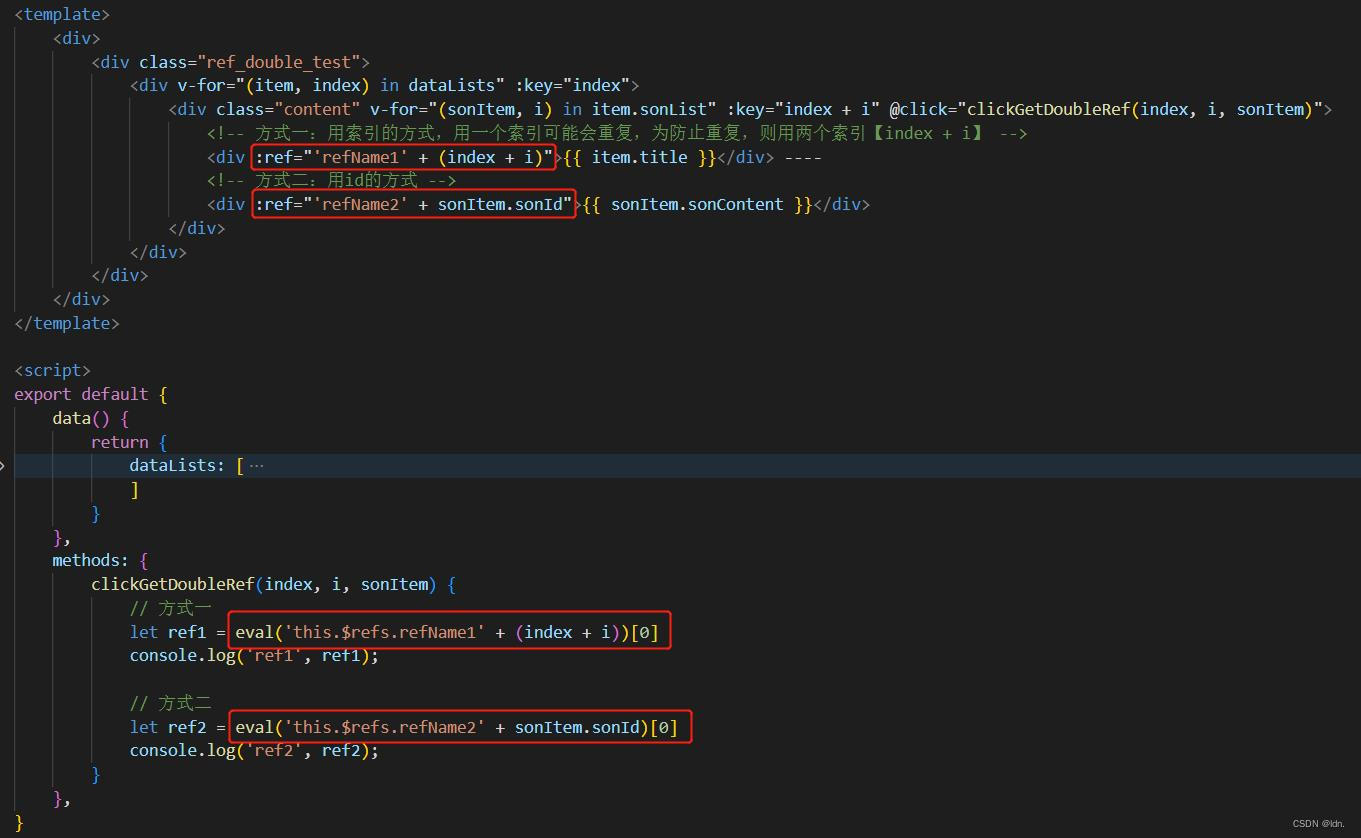Click console.log('ref2', ref2) line

tap(254, 751)
